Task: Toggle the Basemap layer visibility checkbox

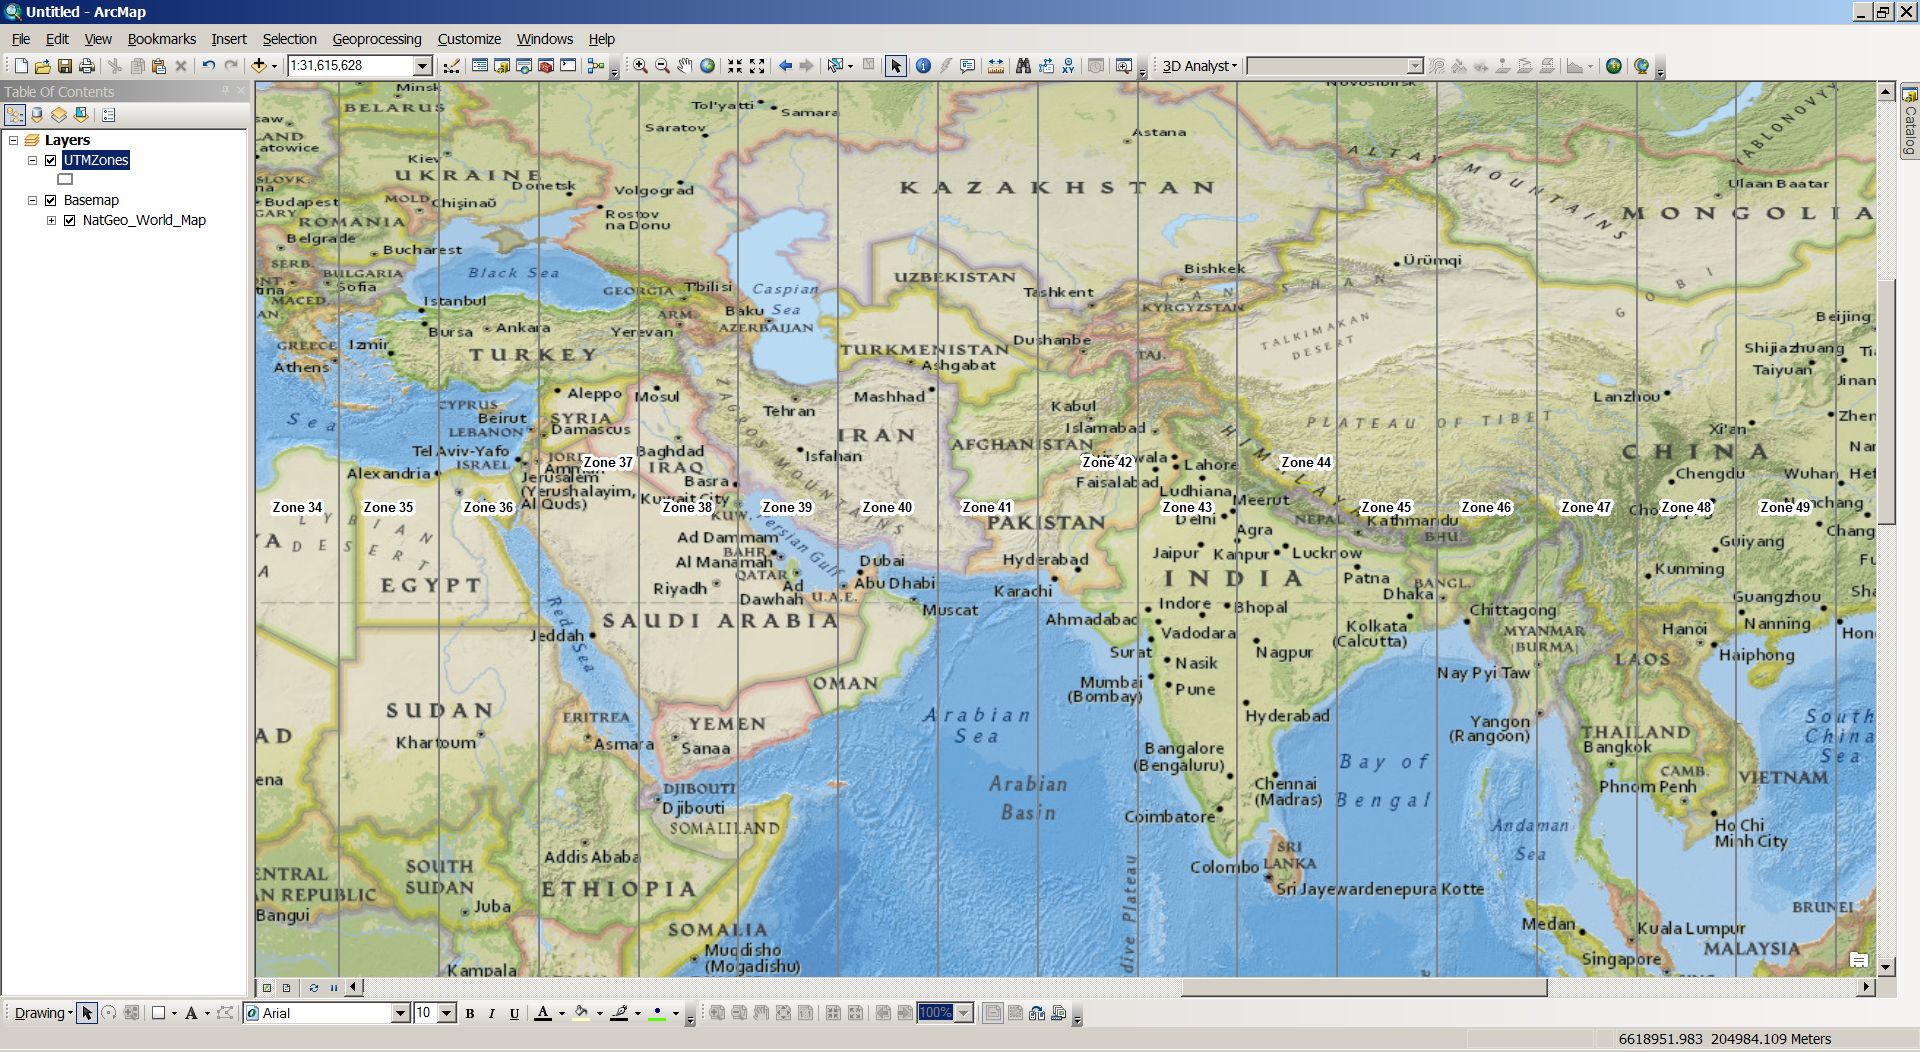Action: click(x=51, y=200)
